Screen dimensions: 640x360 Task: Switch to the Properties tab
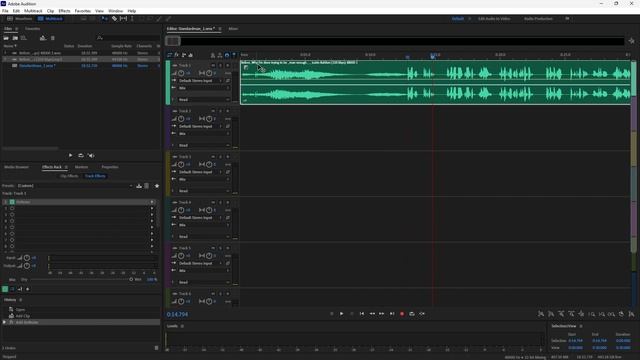point(110,167)
